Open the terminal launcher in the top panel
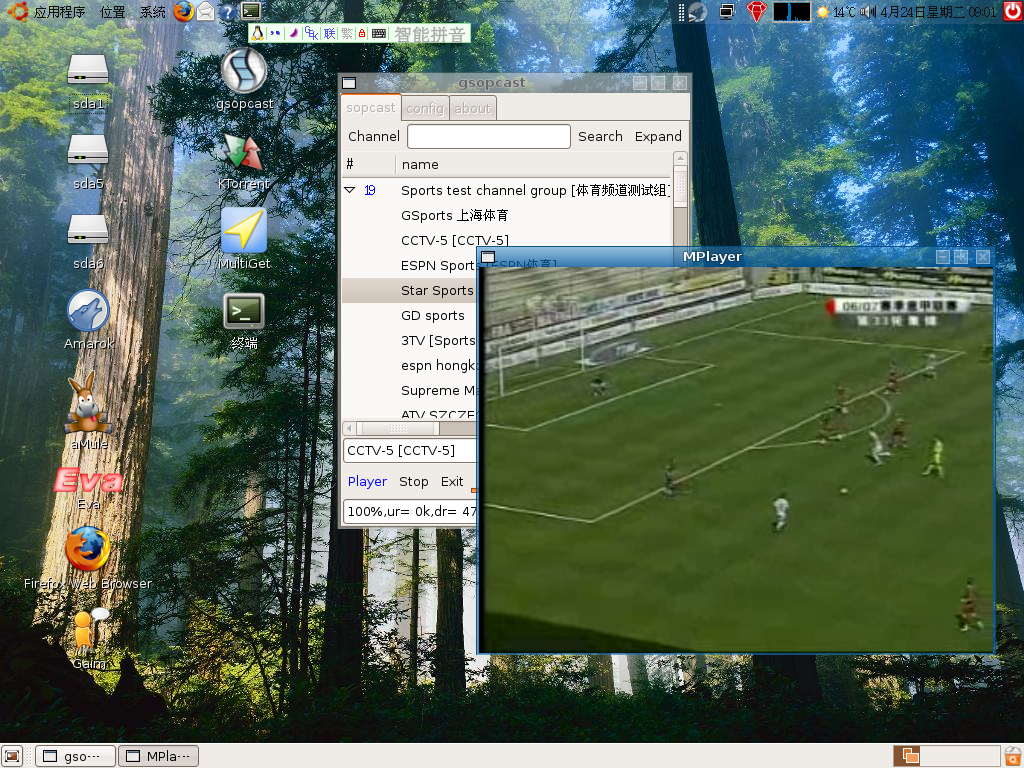The height and width of the screenshot is (768, 1024). 251,10
